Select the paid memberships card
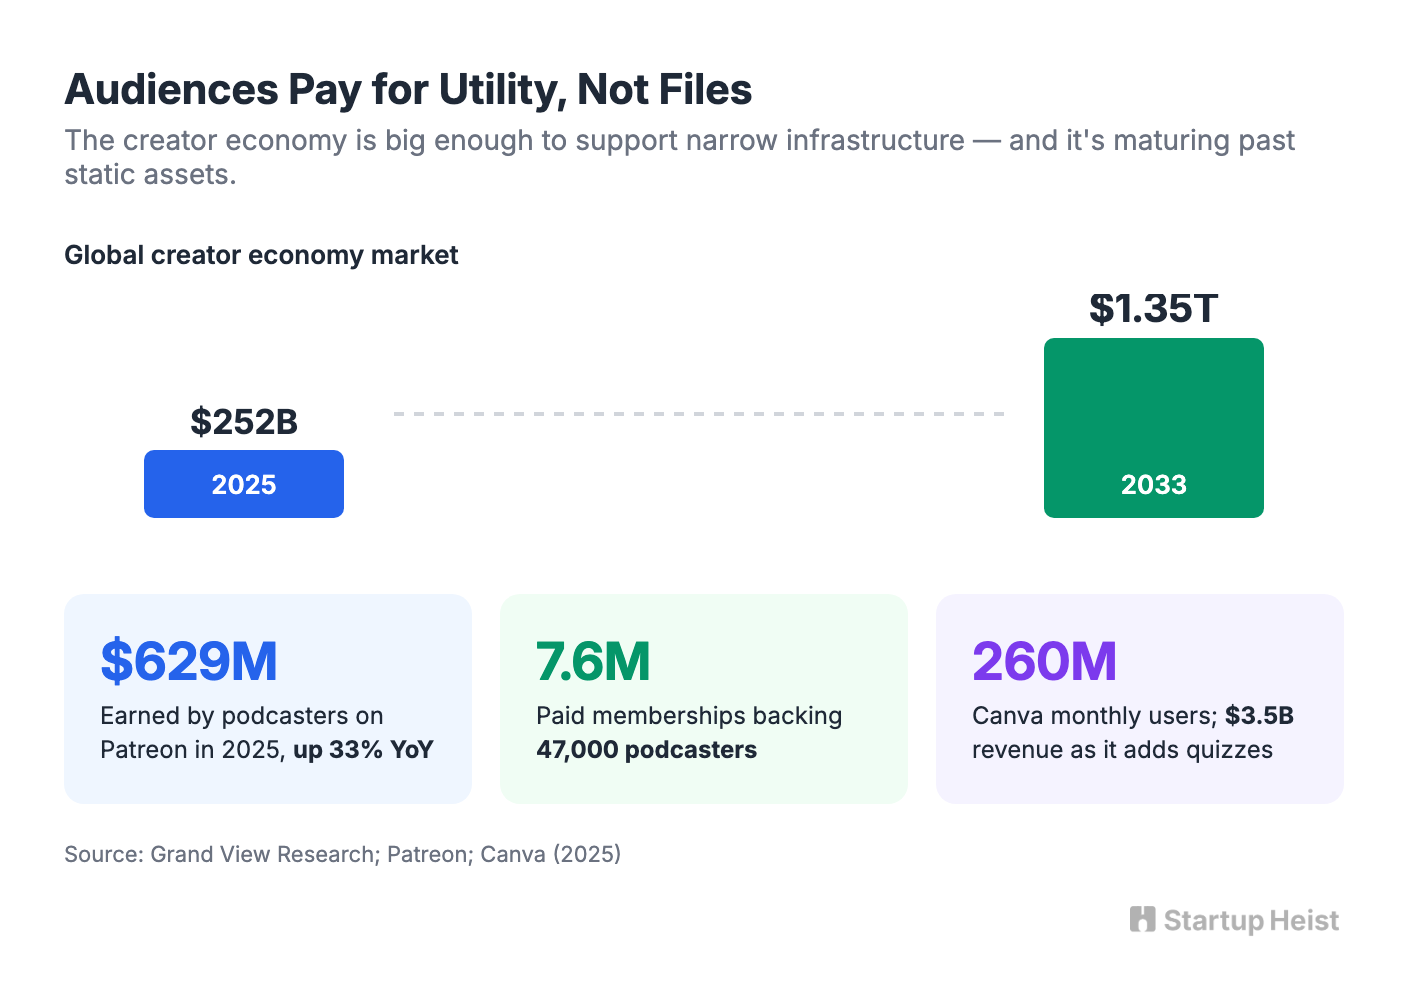 click(704, 699)
